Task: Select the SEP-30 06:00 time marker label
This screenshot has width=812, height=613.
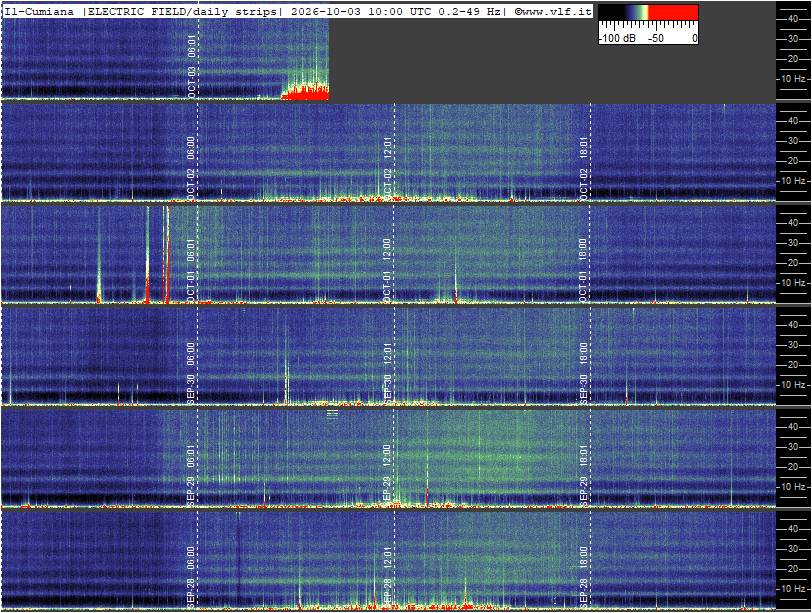Action: 192,373
